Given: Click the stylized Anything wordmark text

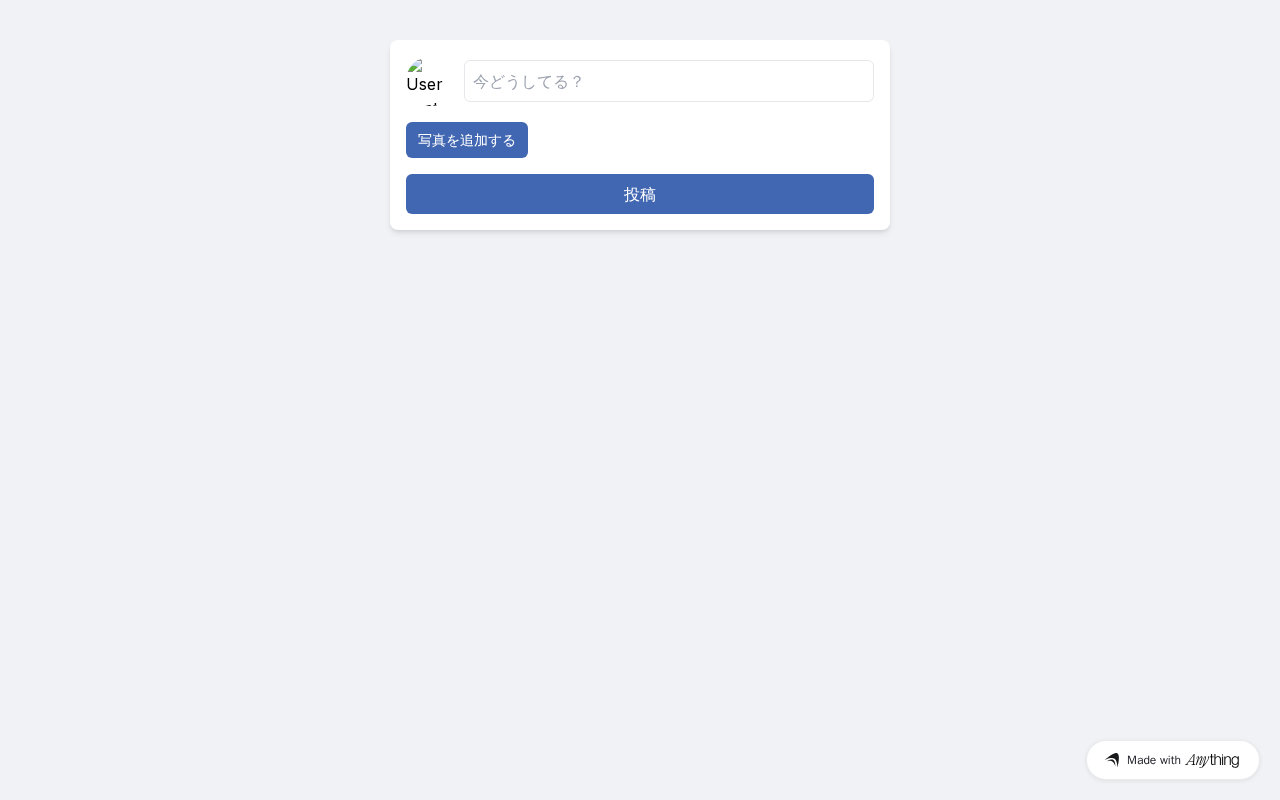Looking at the screenshot, I should 1212,760.
